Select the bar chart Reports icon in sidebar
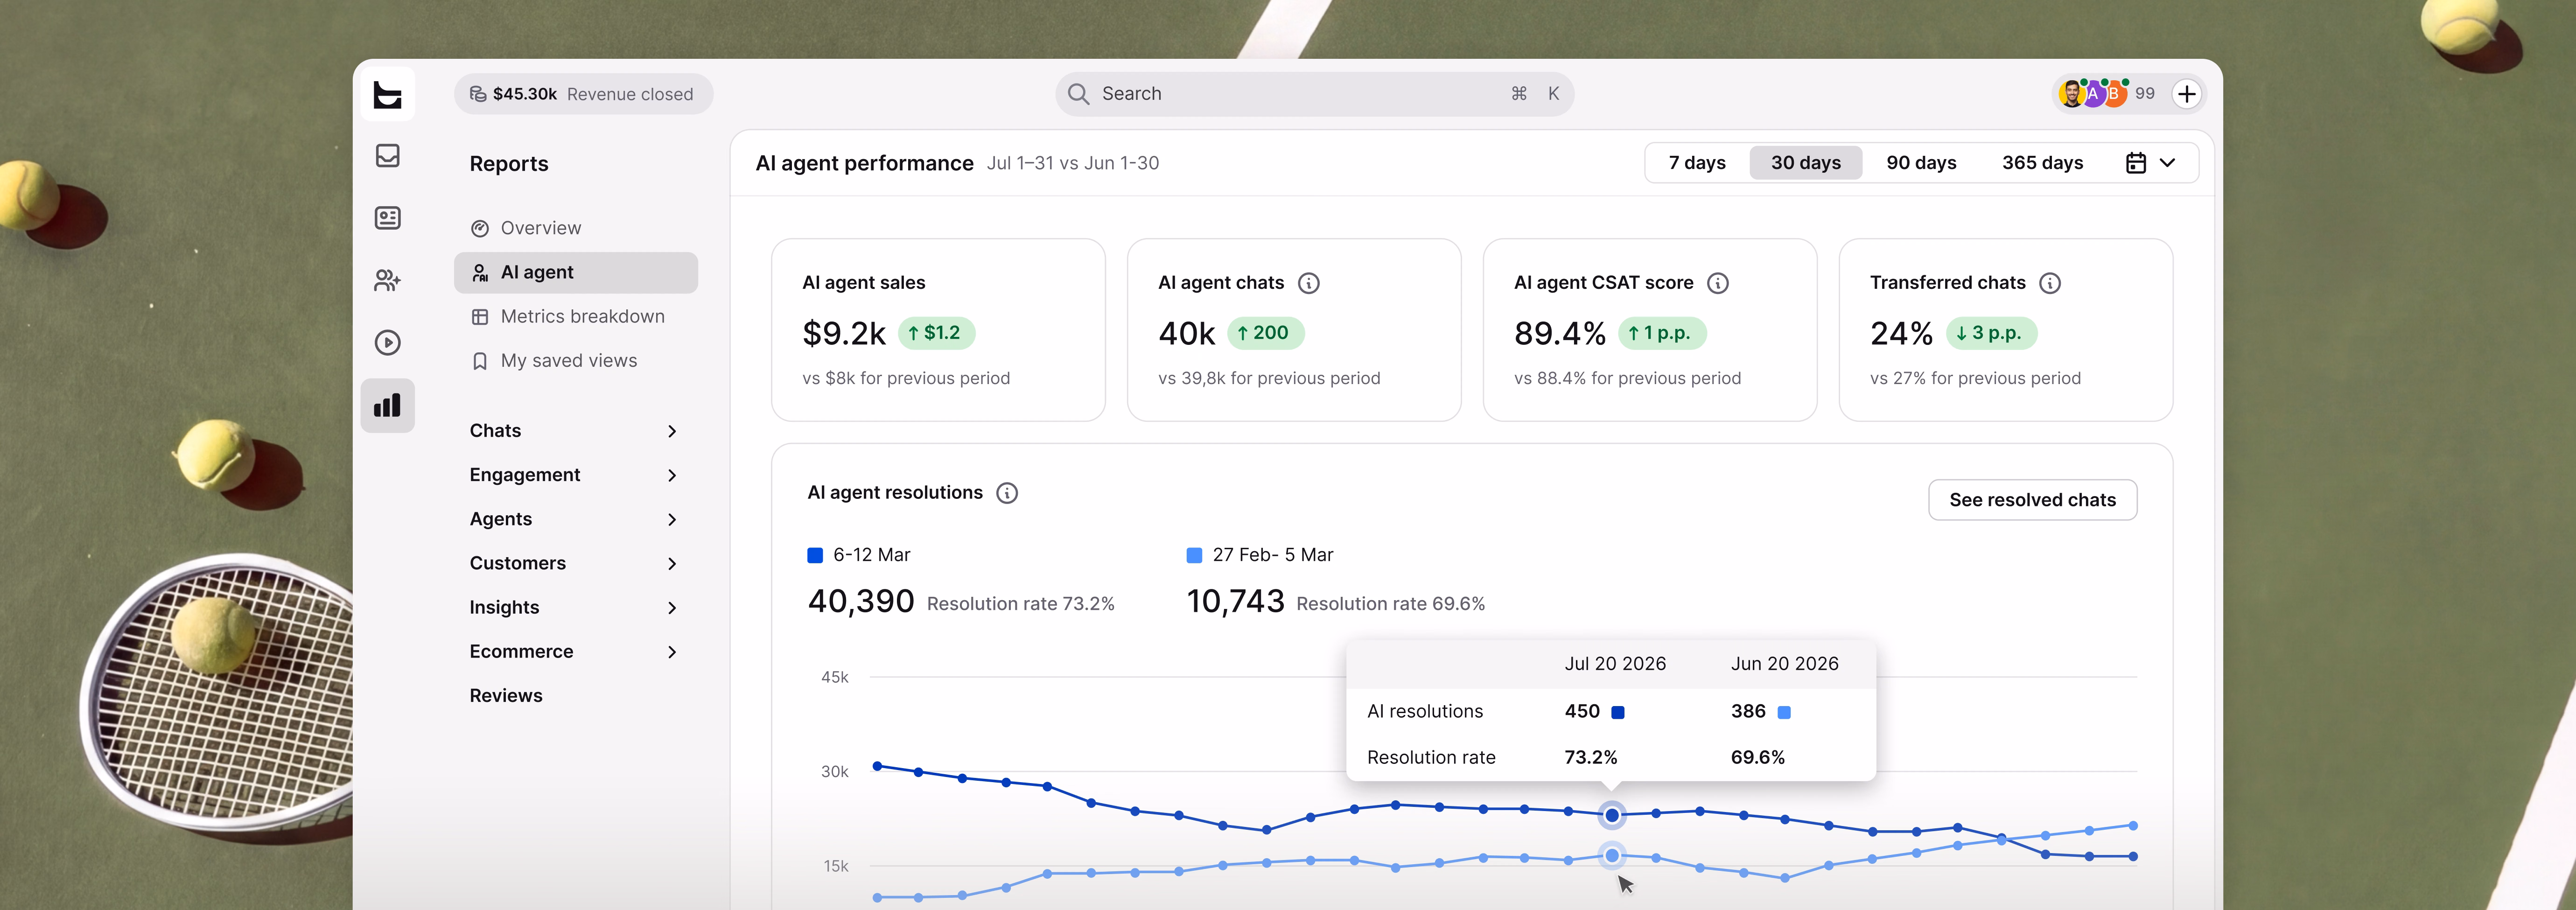This screenshot has width=2576, height=910. 387,405
